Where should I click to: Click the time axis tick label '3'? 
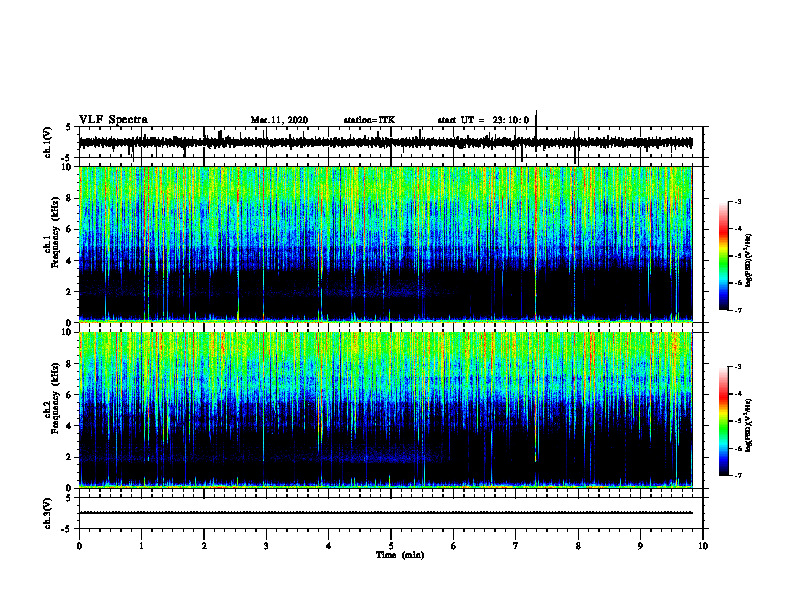pyautogui.click(x=266, y=546)
